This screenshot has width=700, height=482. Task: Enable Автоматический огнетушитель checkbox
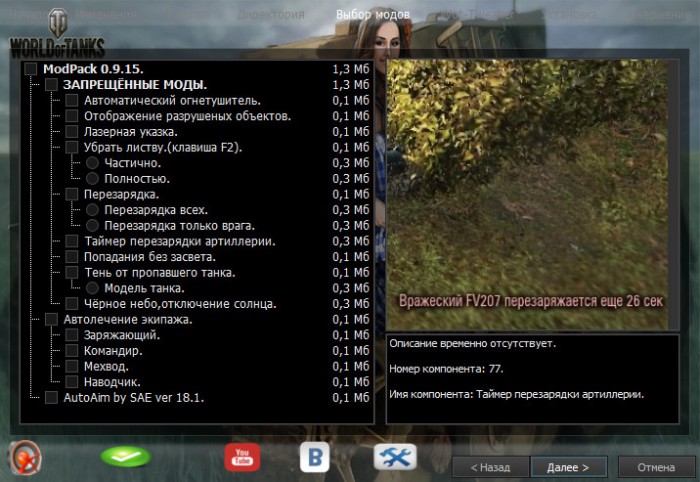(72, 100)
